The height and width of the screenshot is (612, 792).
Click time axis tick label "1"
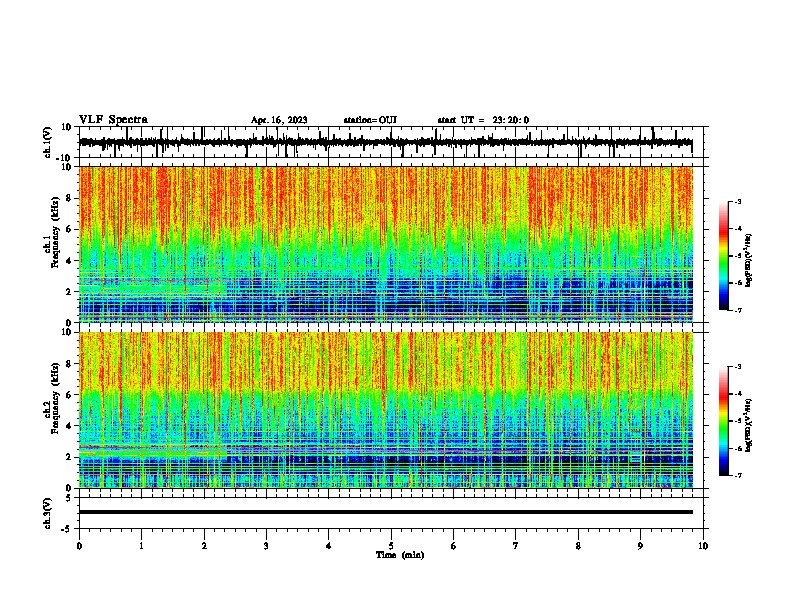[x=141, y=546]
